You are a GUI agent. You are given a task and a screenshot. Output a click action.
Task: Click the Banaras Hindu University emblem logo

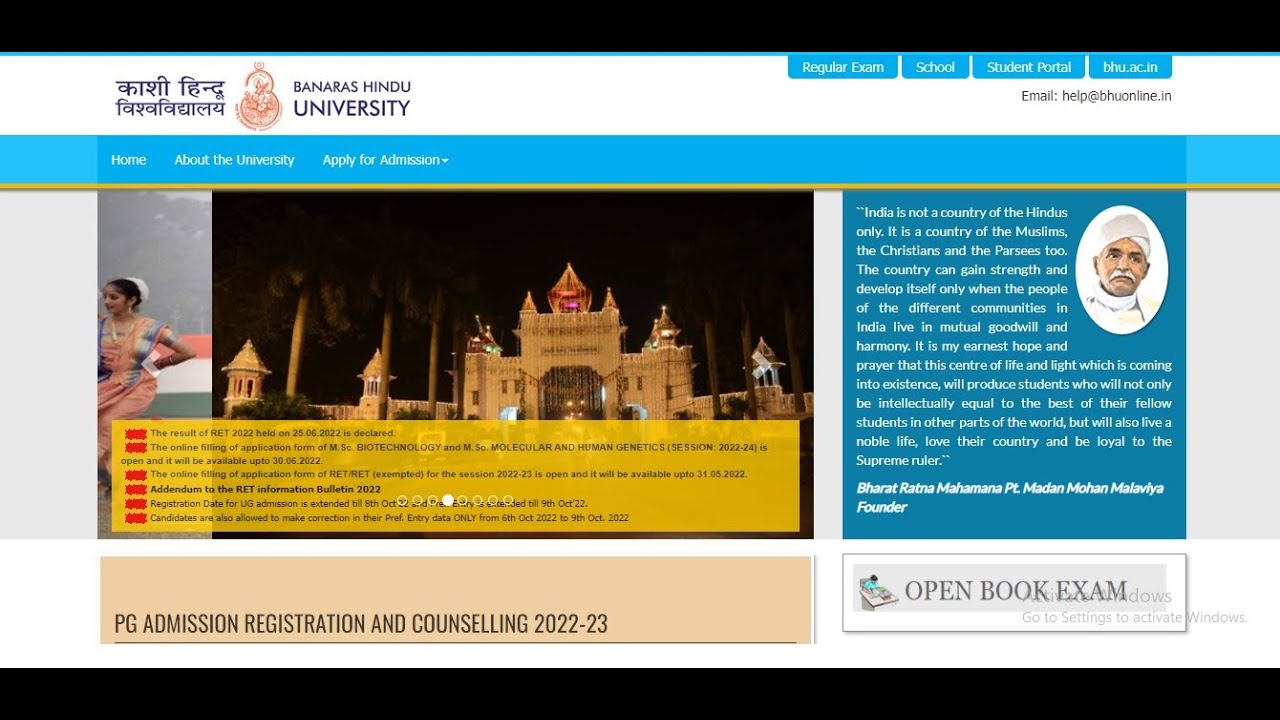(x=259, y=96)
